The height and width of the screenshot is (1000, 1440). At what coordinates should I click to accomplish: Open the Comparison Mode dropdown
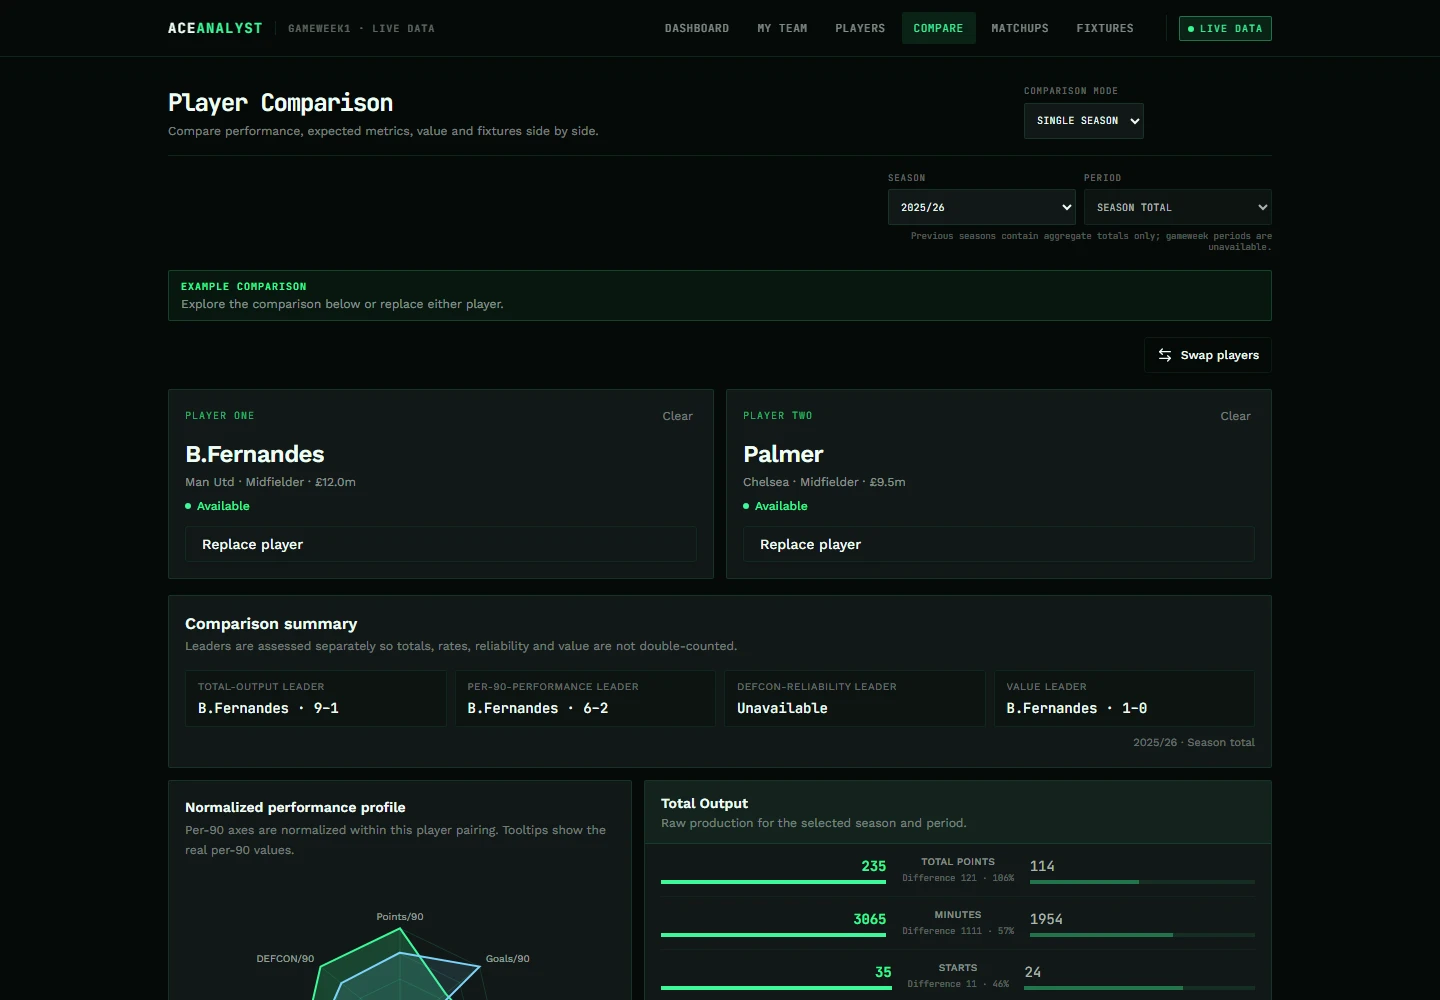point(1083,121)
